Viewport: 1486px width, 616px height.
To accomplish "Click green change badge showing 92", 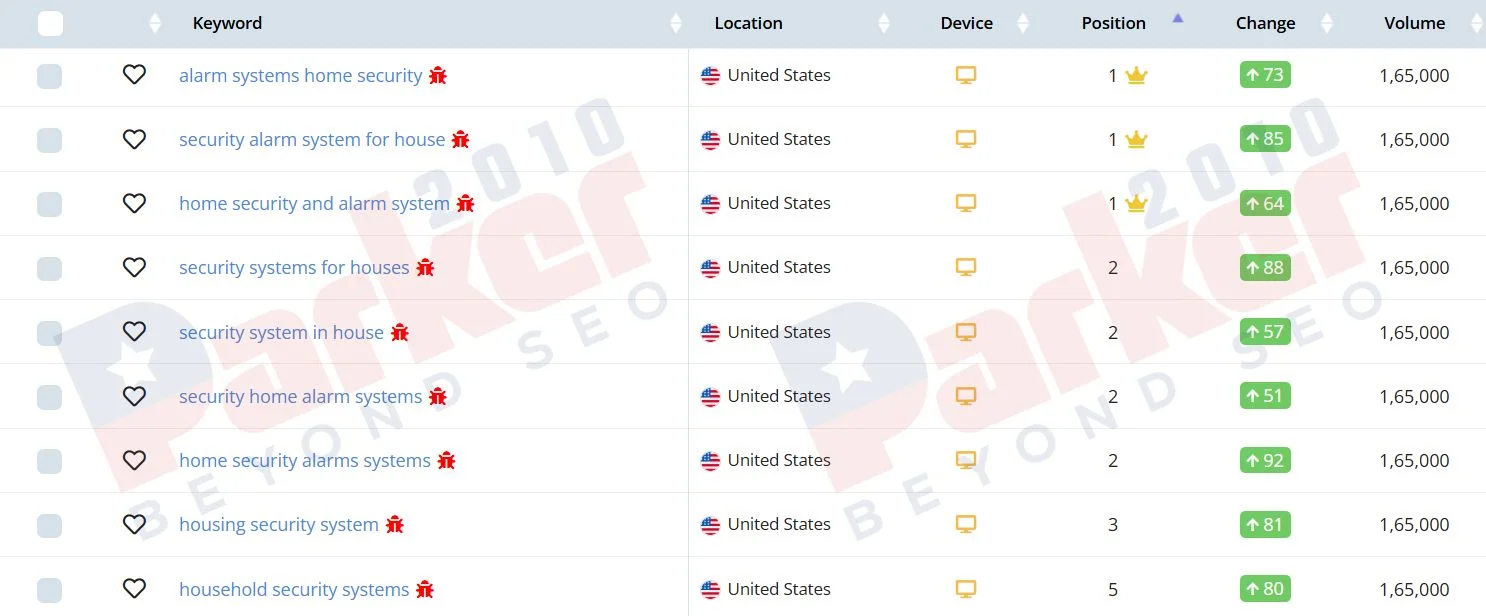I will pos(1265,460).
